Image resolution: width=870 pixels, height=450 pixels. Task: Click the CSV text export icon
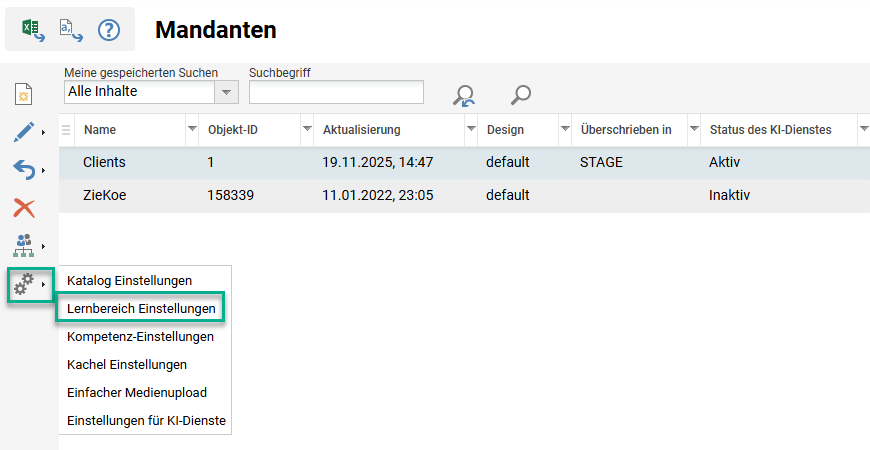pos(71,29)
